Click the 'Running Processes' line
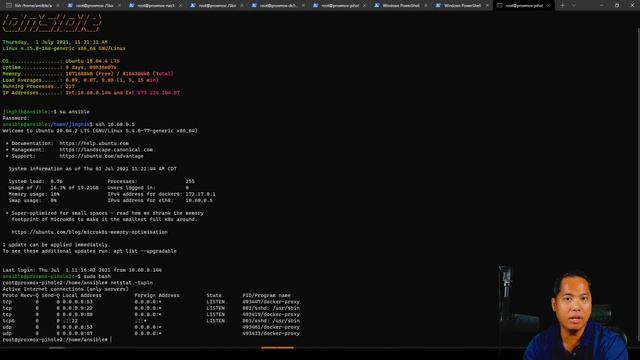This screenshot has height=360, width=640. click(x=39, y=87)
